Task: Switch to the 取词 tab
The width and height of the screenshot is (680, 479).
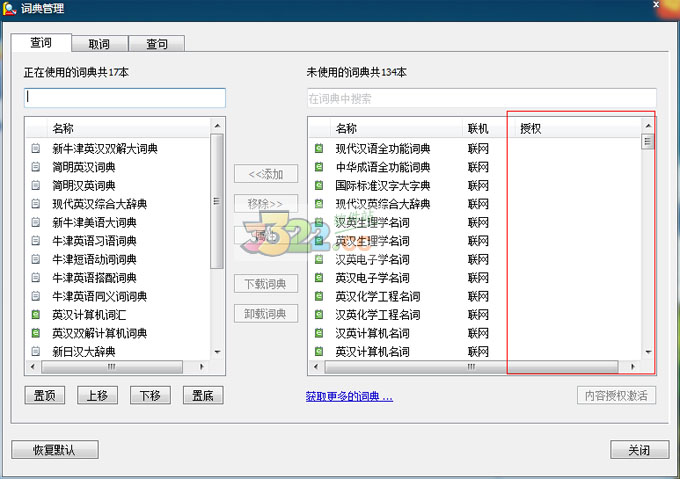Action: [99, 44]
